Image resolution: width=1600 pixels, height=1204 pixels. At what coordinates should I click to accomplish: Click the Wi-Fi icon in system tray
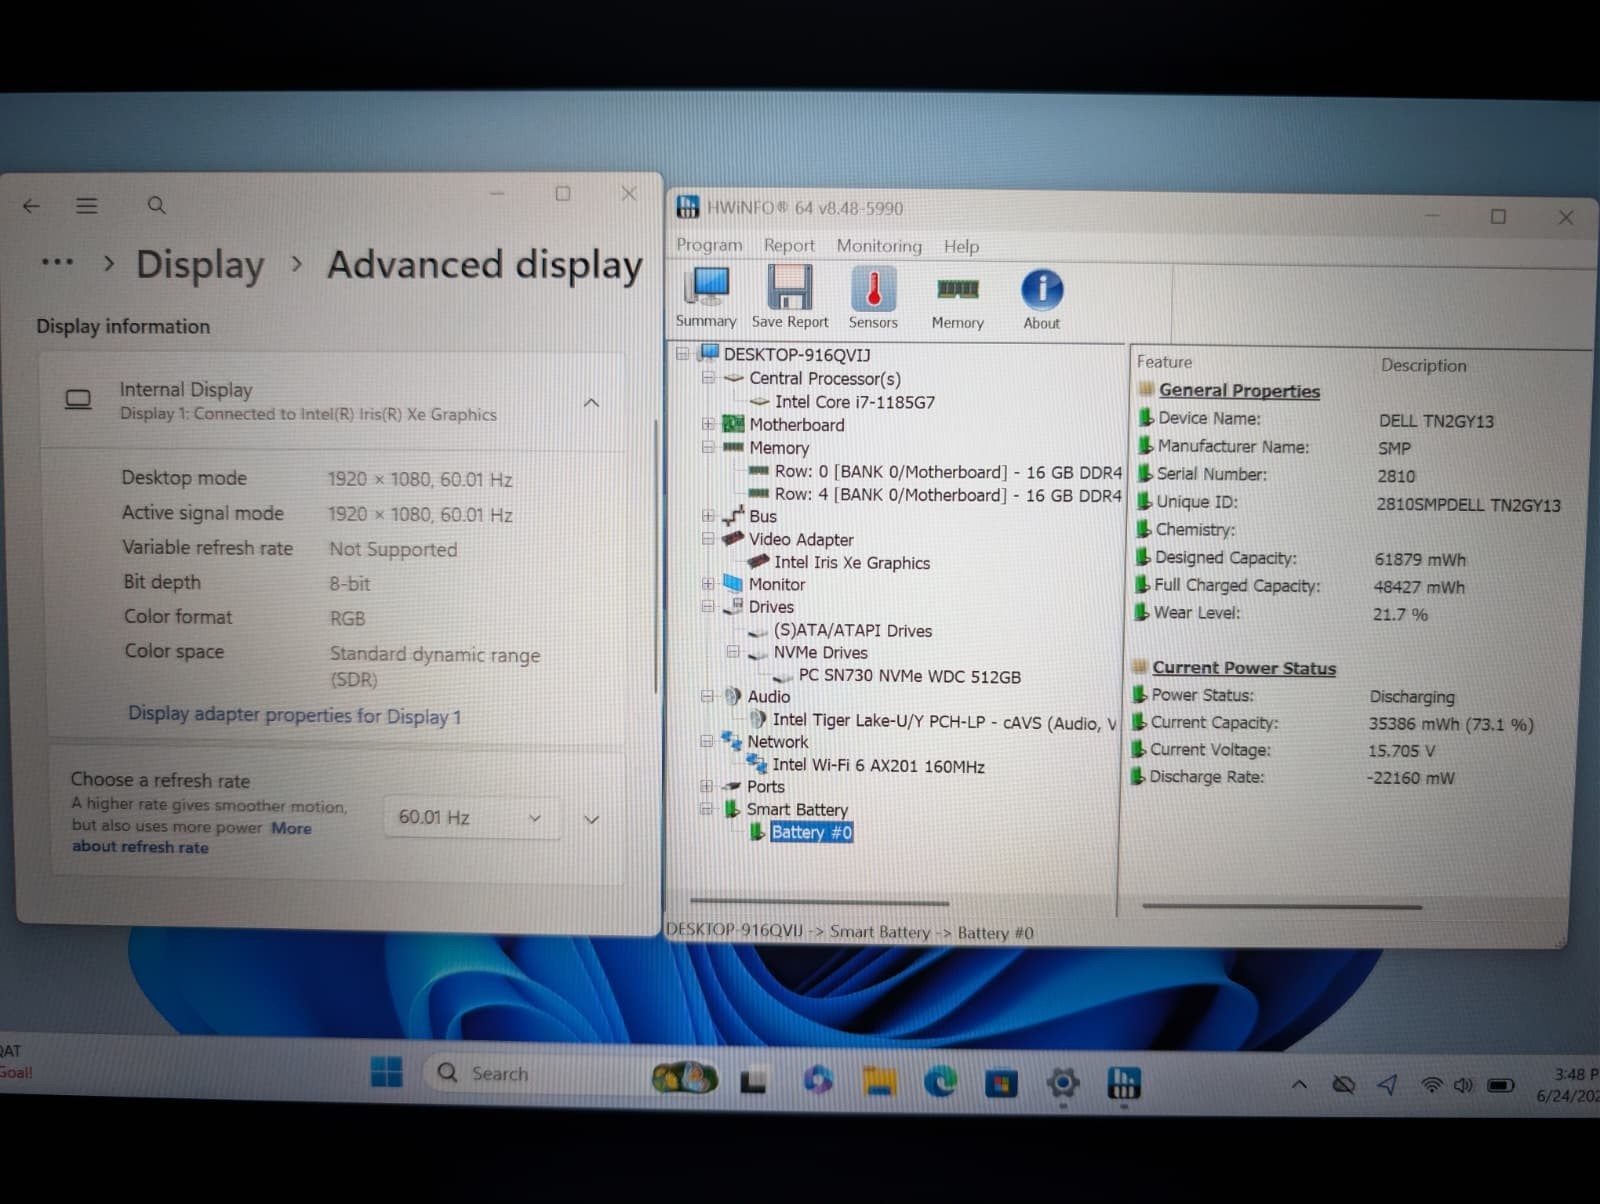[1432, 1085]
